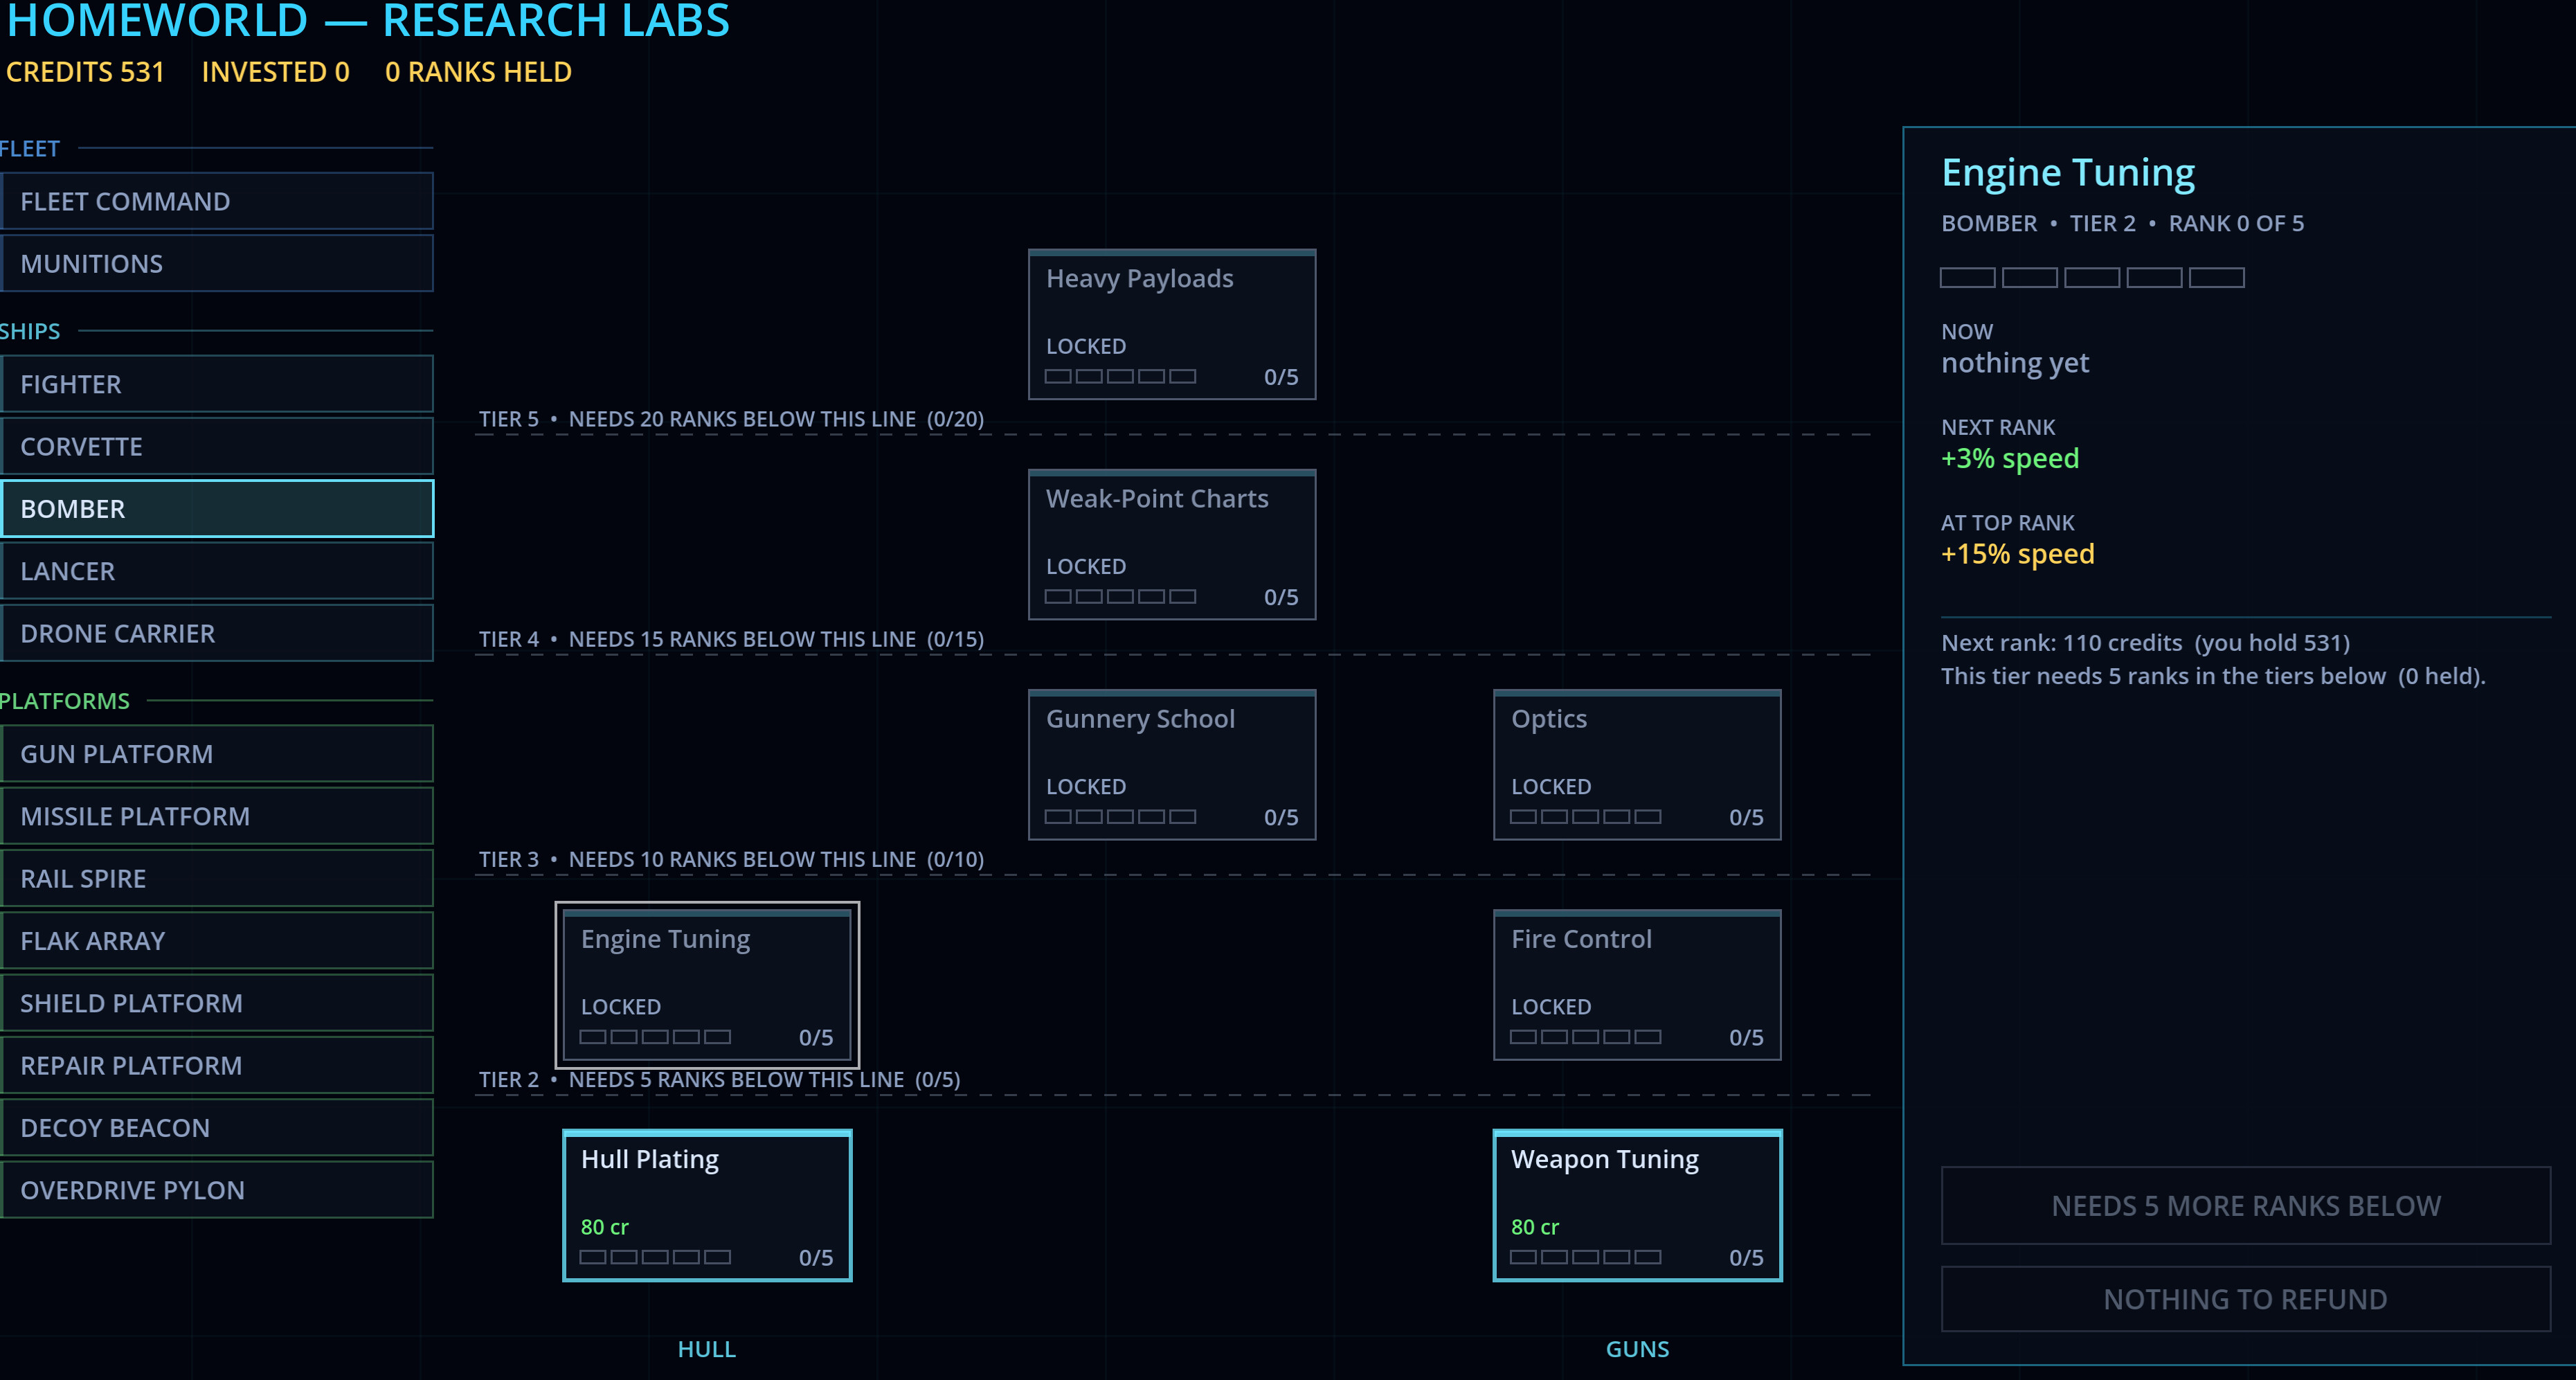This screenshot has height=1380, width=2576.
Task: Open the Rail Spire tree
Action: 217,878
